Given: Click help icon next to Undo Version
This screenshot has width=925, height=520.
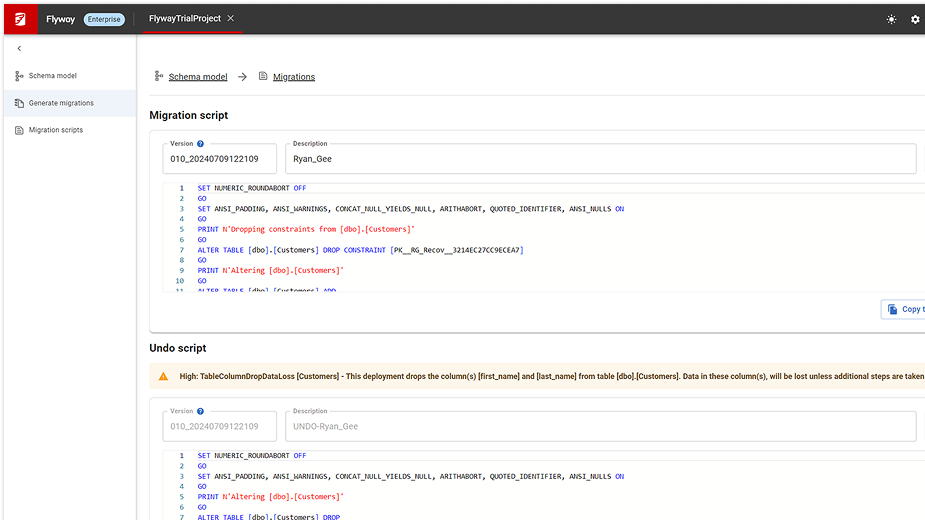Looking at the screenshot, I should [201, 411].
